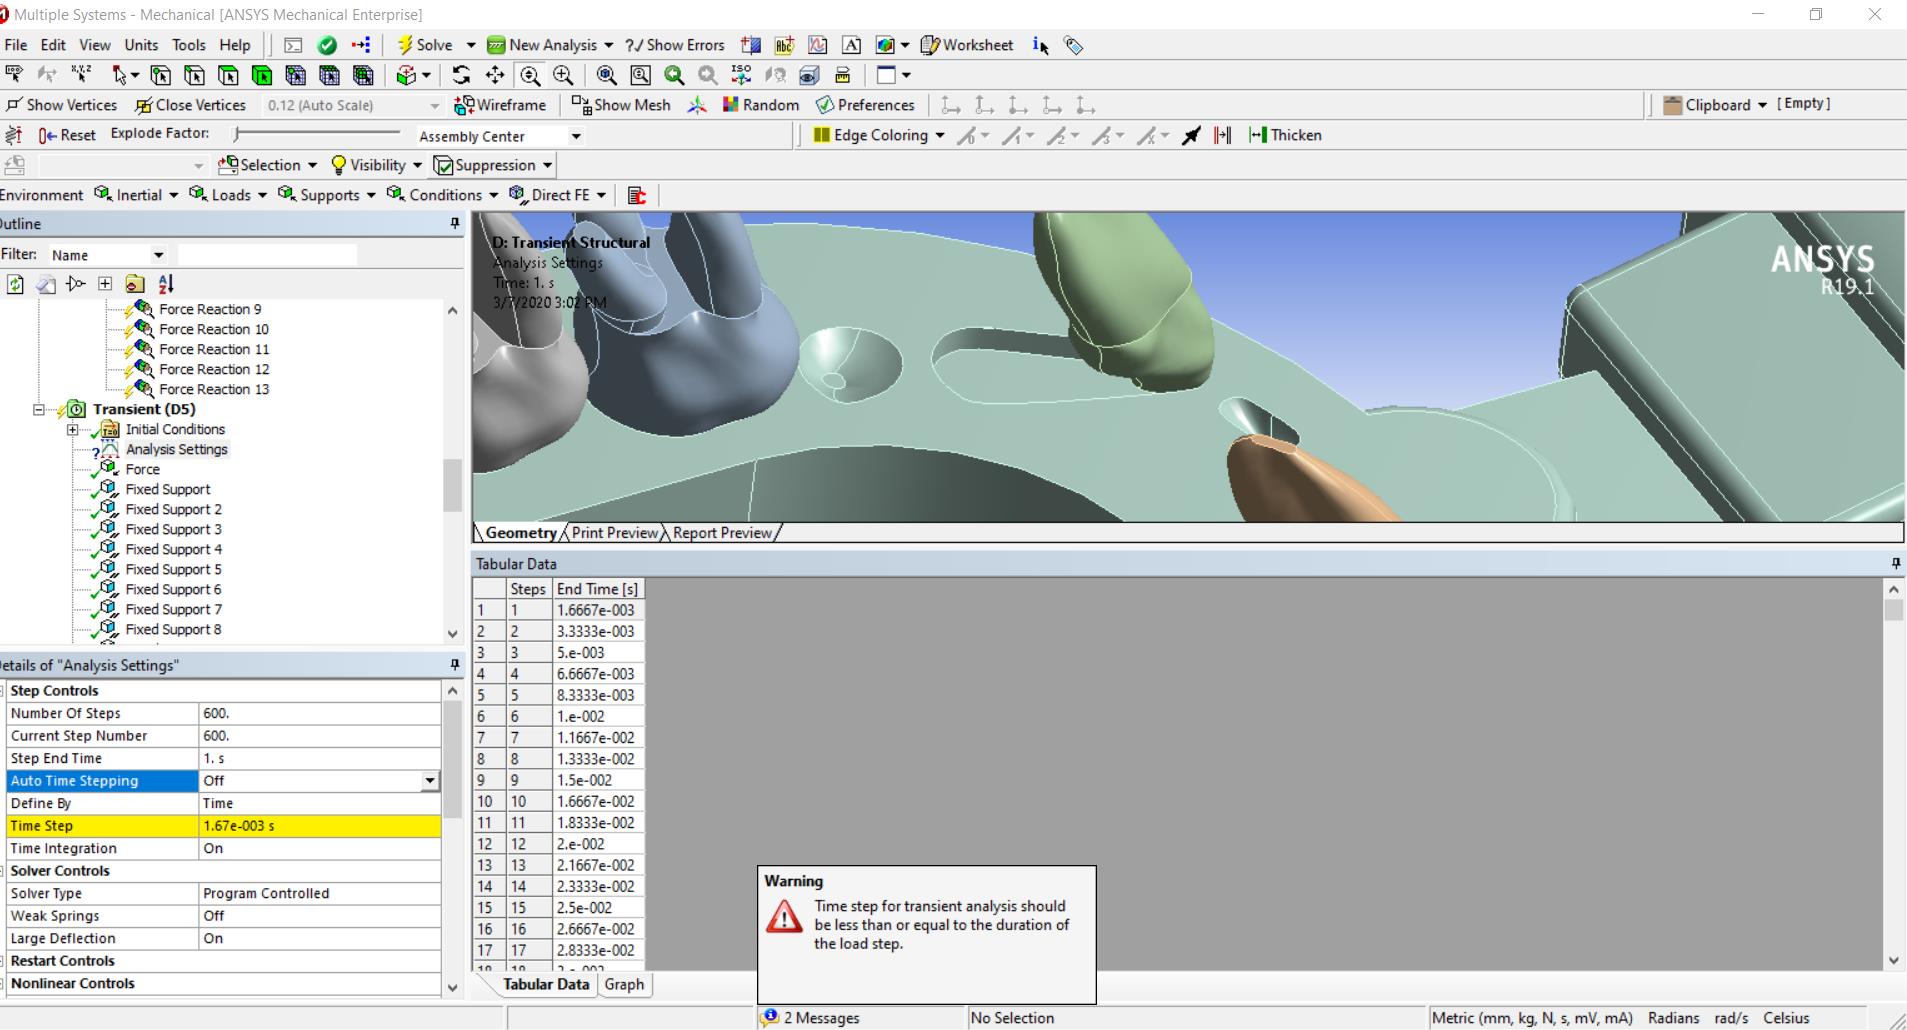Switch to the Graph tab
Image resolution: width=1907 pixels, height=1030 pixels.
coord(624,984)
